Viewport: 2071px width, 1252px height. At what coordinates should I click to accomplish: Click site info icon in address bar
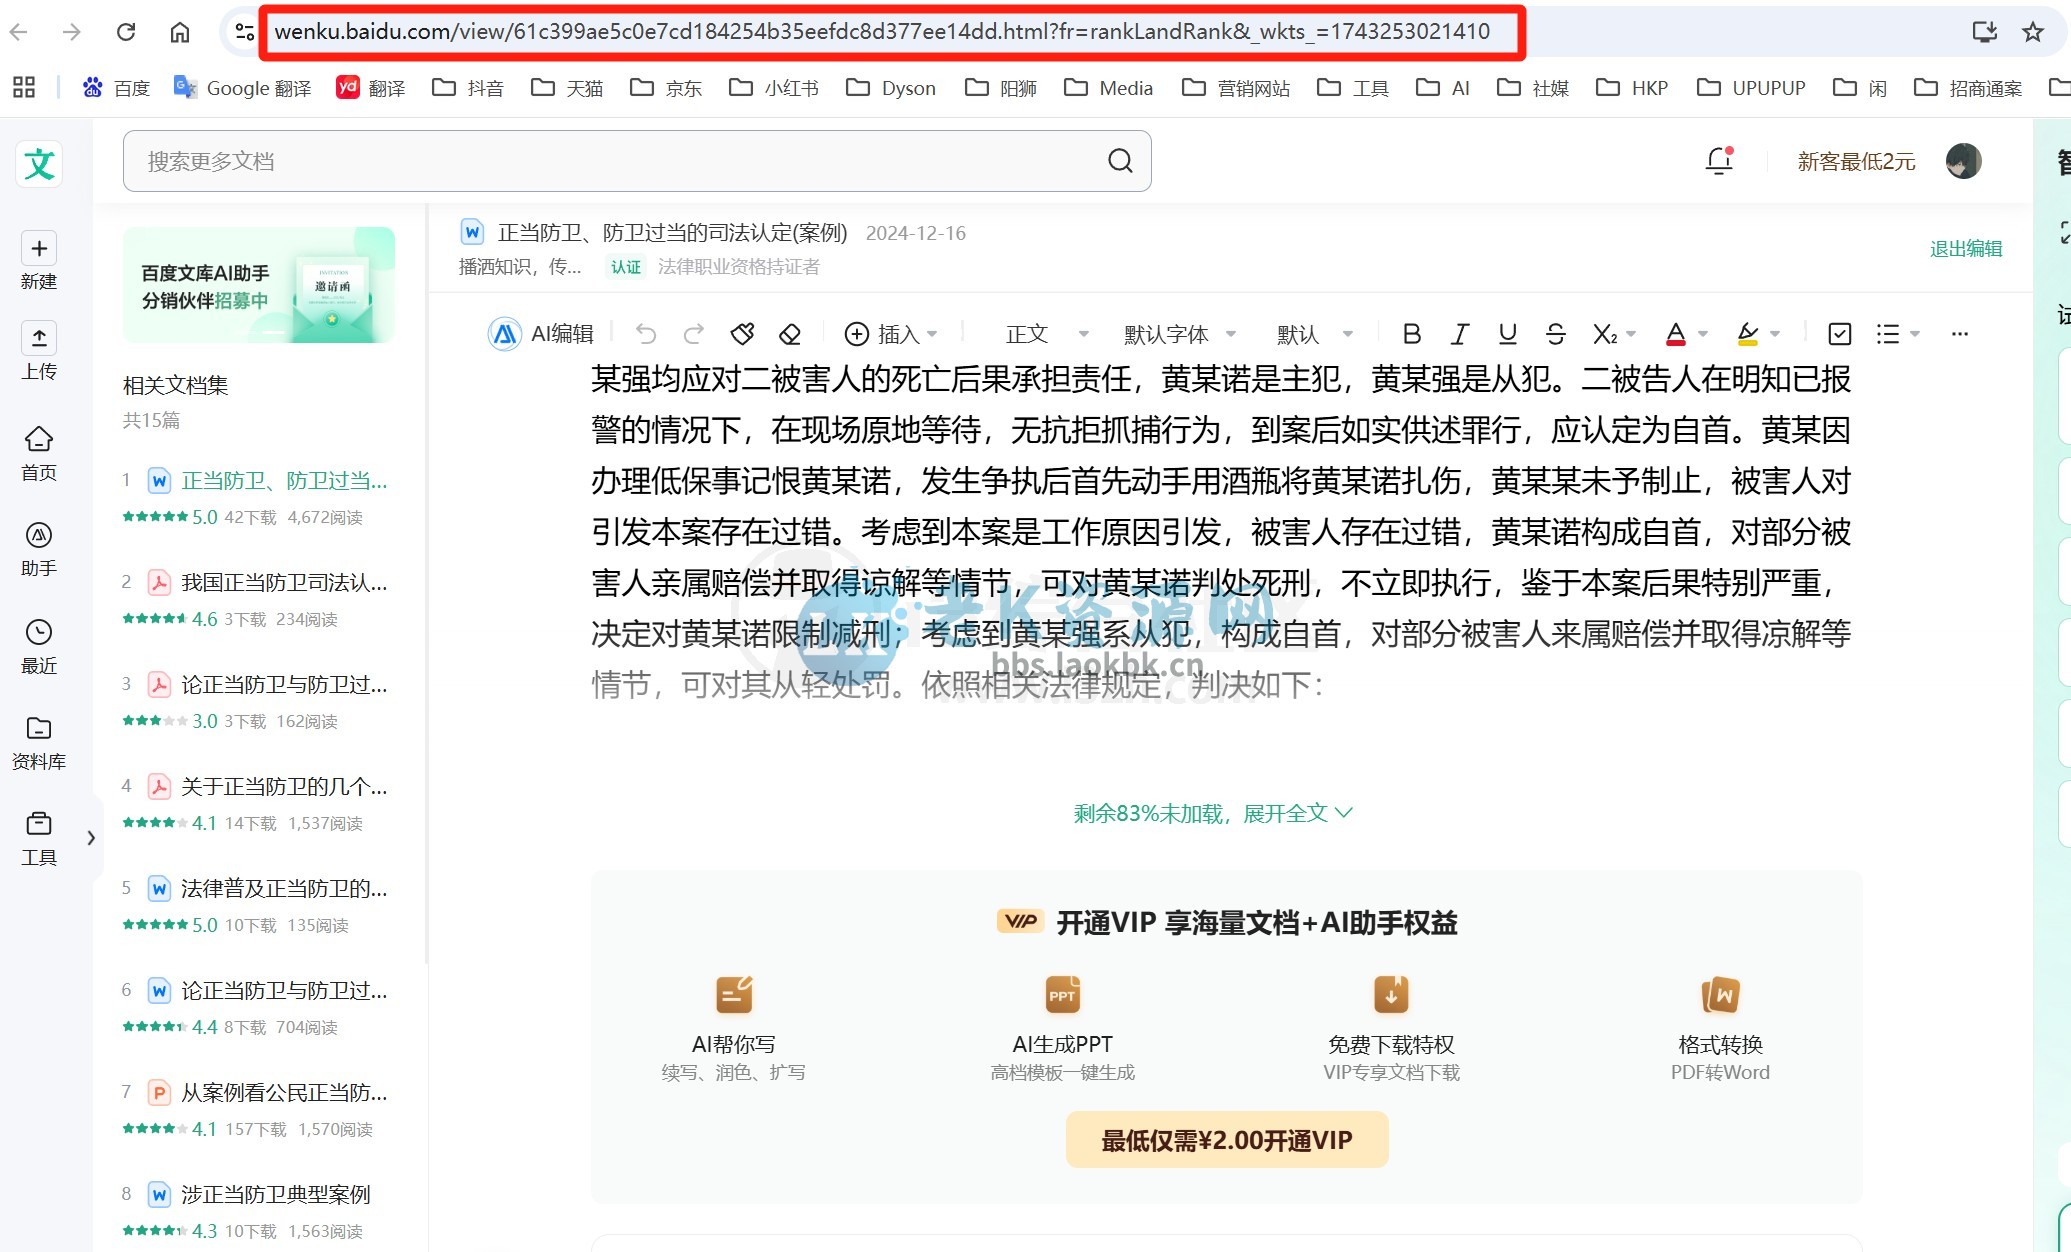(x=244, y=32)
